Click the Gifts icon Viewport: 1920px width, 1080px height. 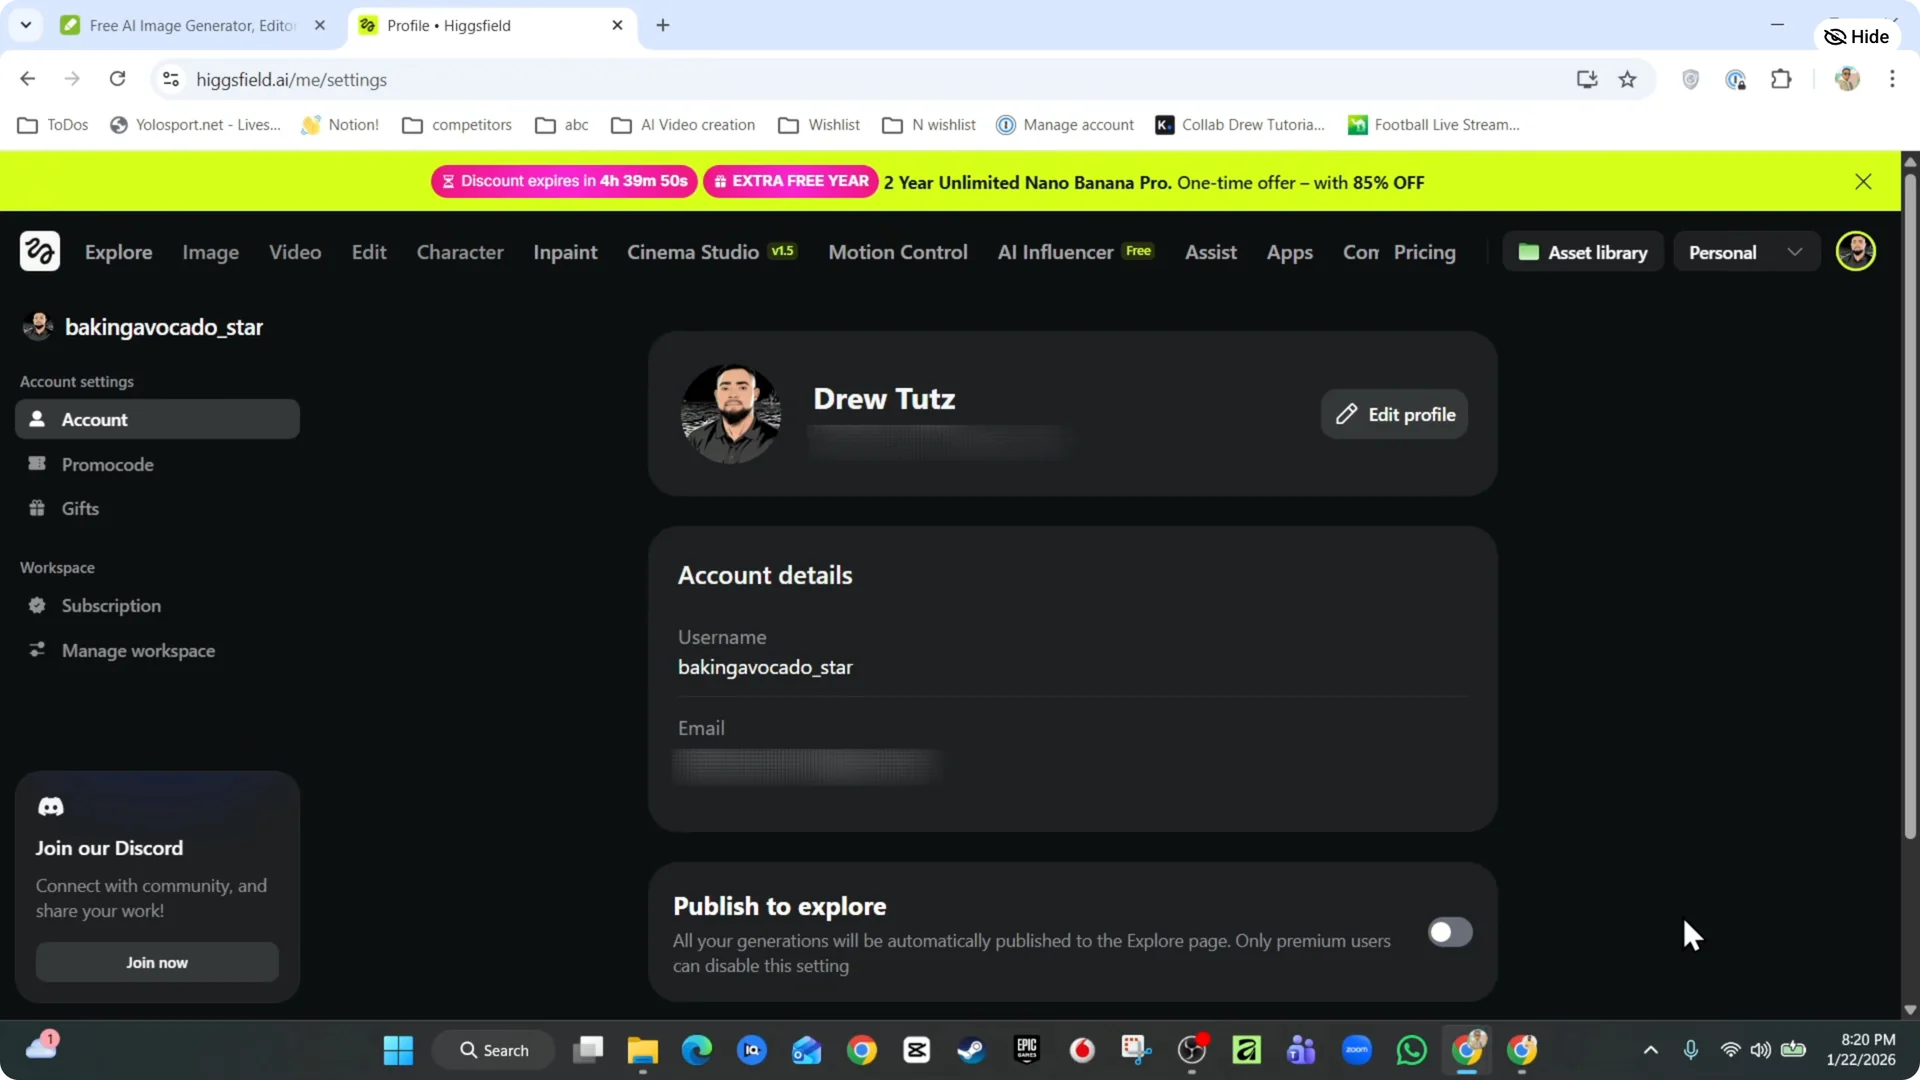click(x=37, y=507)
